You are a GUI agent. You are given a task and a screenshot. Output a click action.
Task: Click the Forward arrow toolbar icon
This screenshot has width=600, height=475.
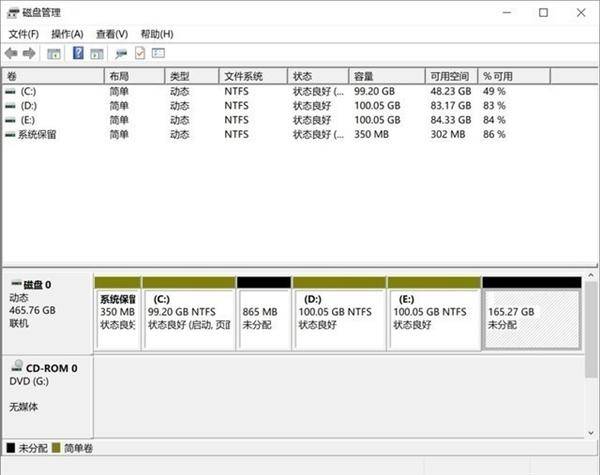(x=29, y=53)
